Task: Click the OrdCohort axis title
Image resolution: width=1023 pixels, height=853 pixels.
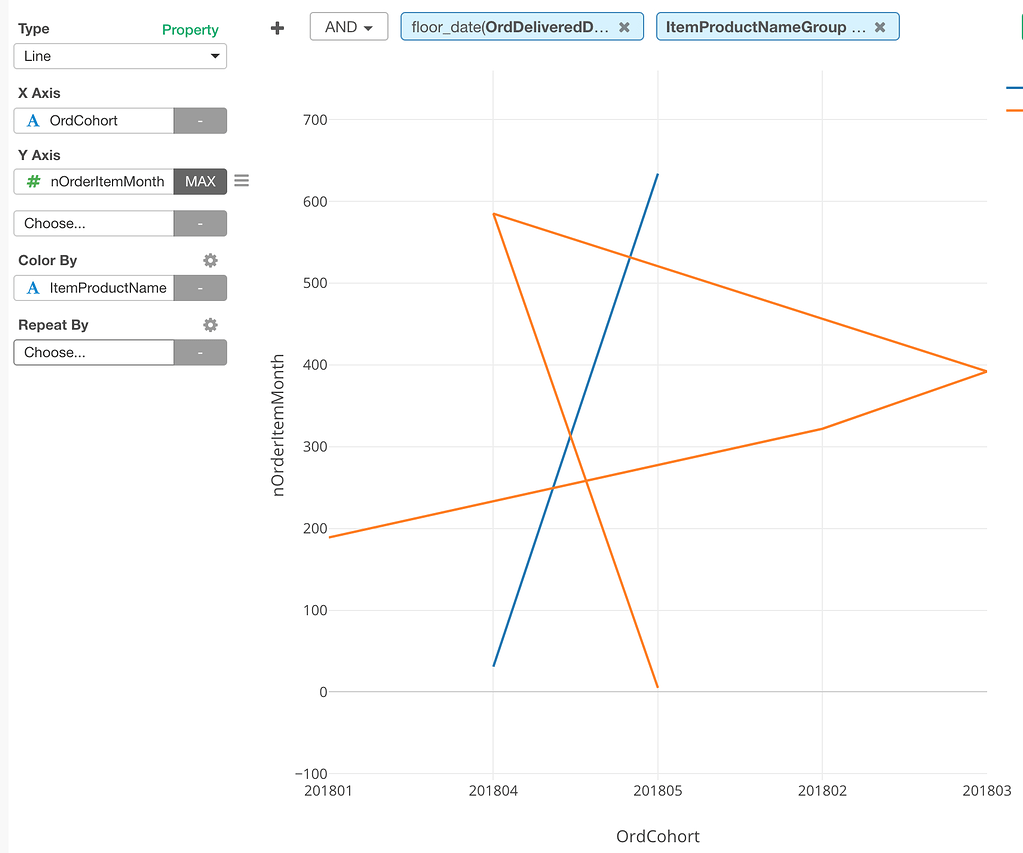Action: pyautogui.click(x=658, y=836)
